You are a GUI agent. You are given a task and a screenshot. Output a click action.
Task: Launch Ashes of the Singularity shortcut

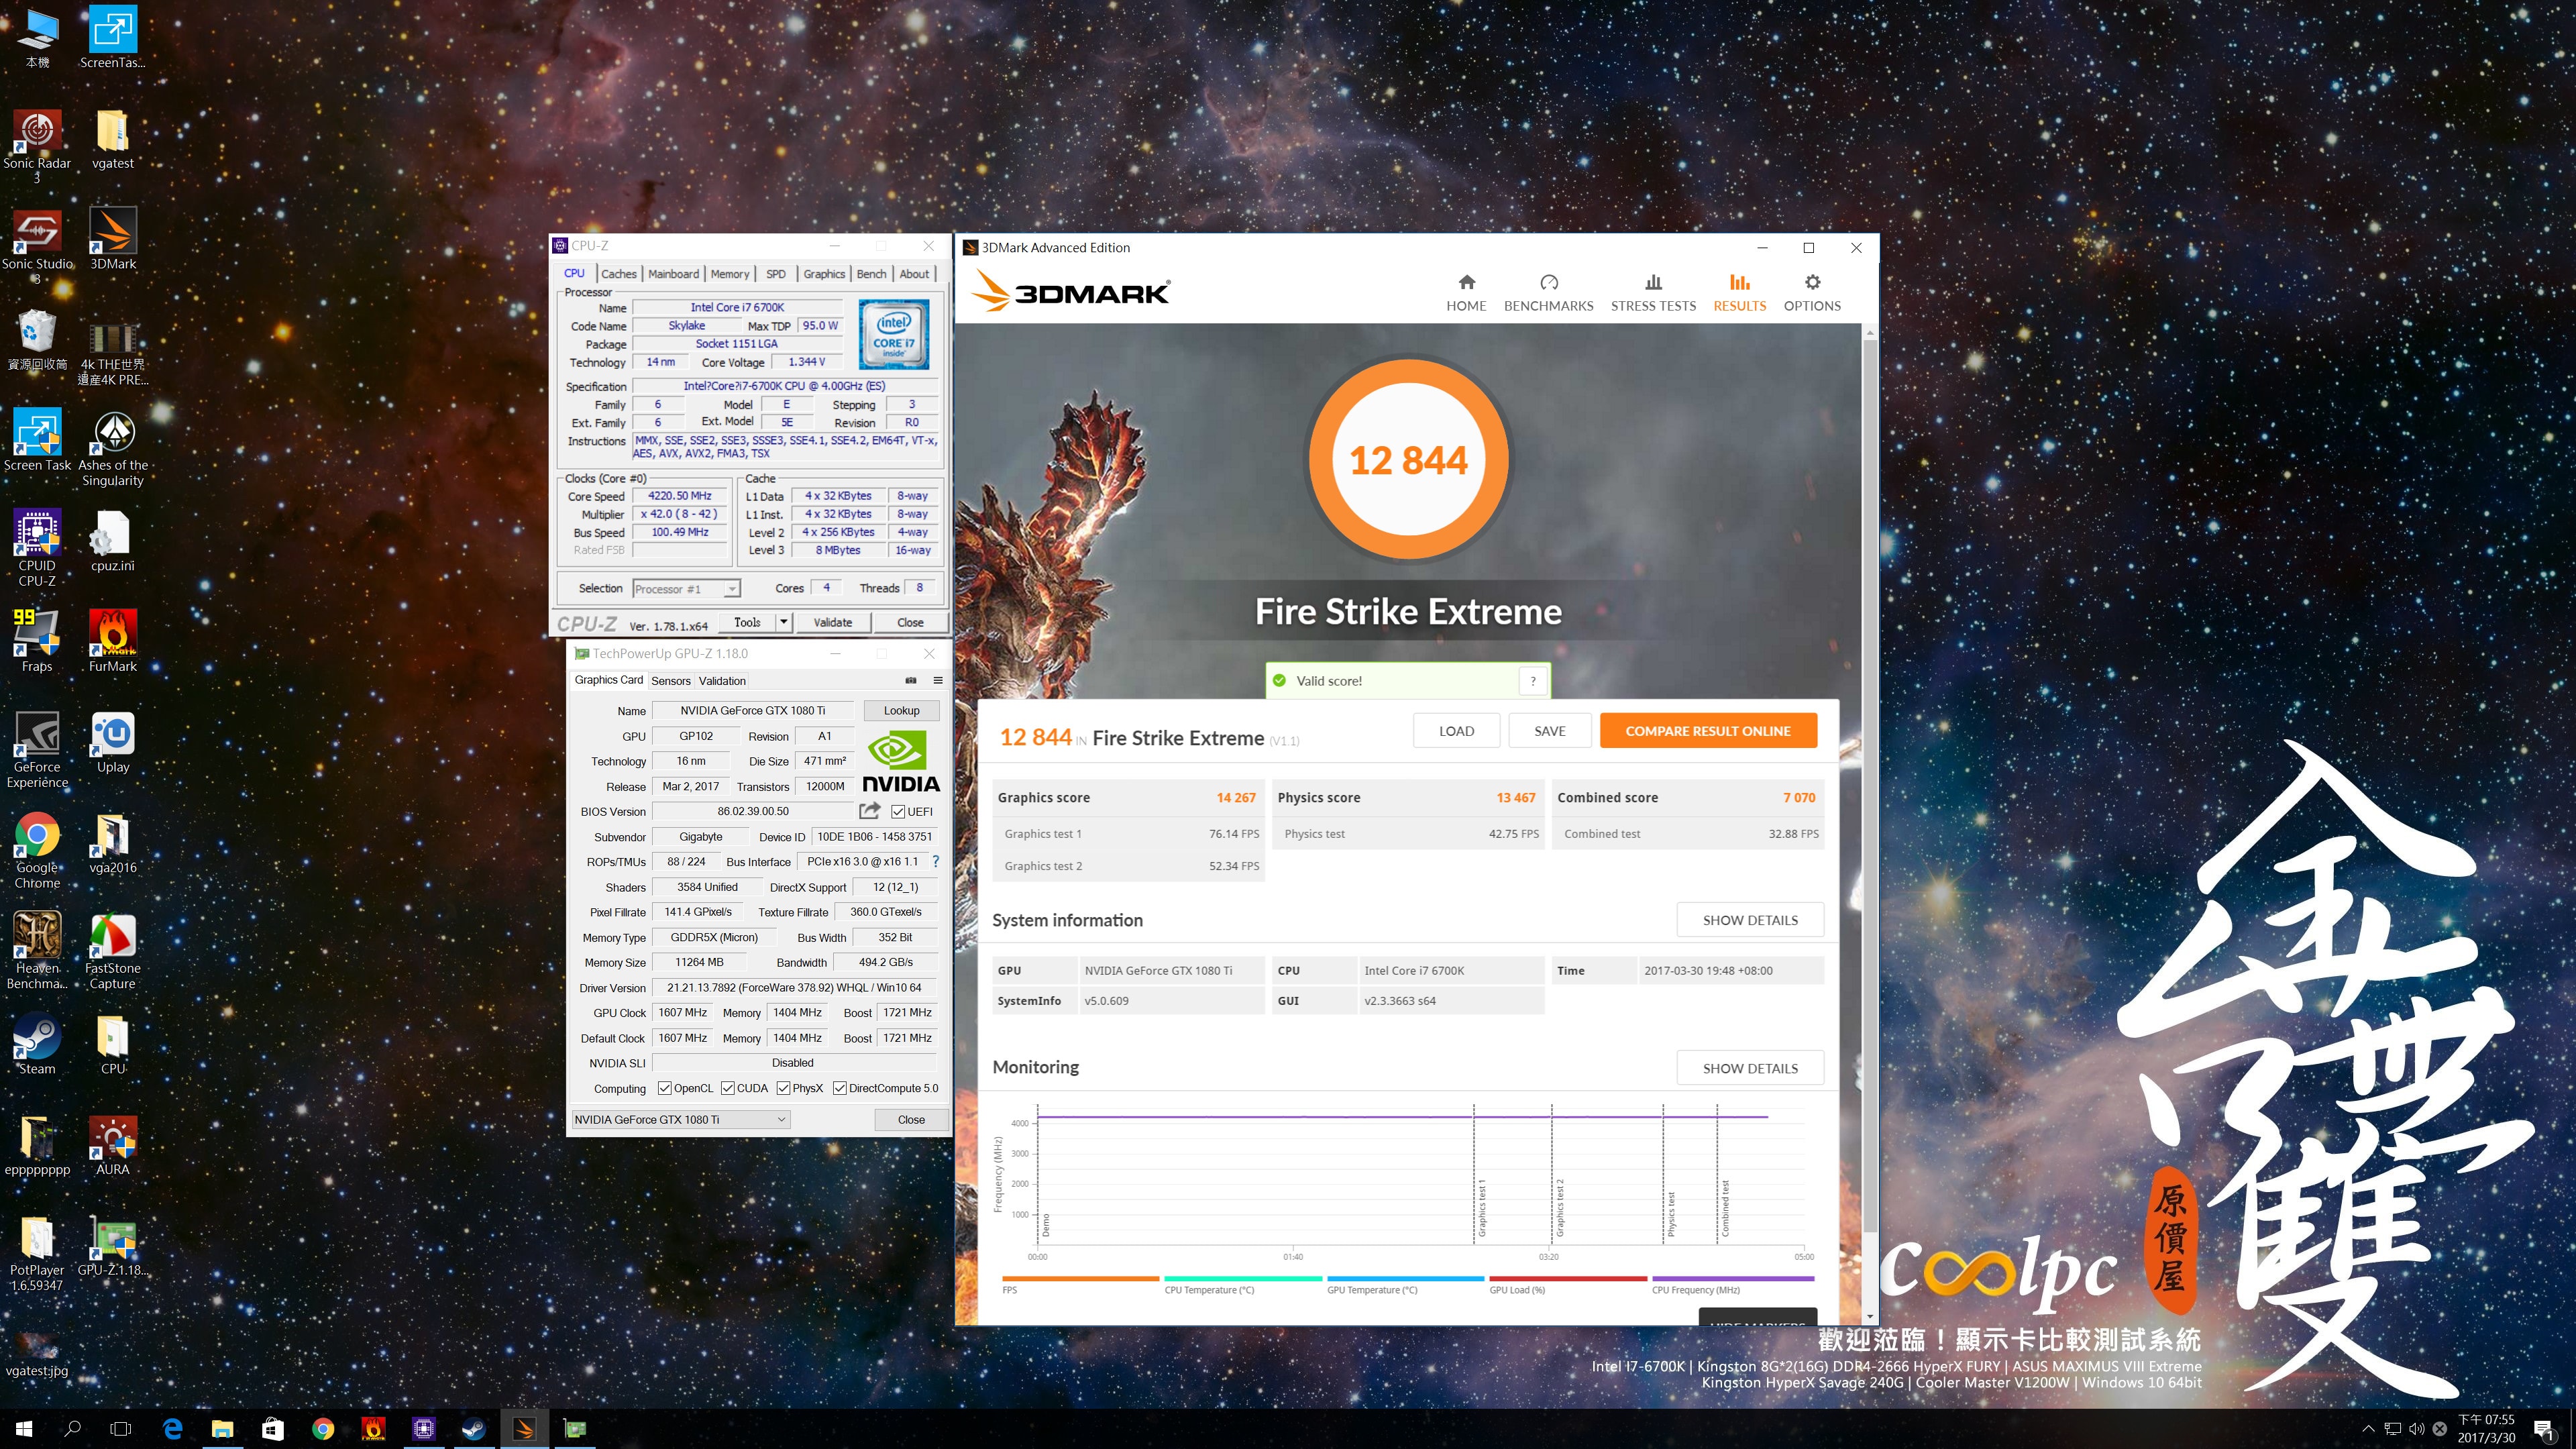(113, 449)
